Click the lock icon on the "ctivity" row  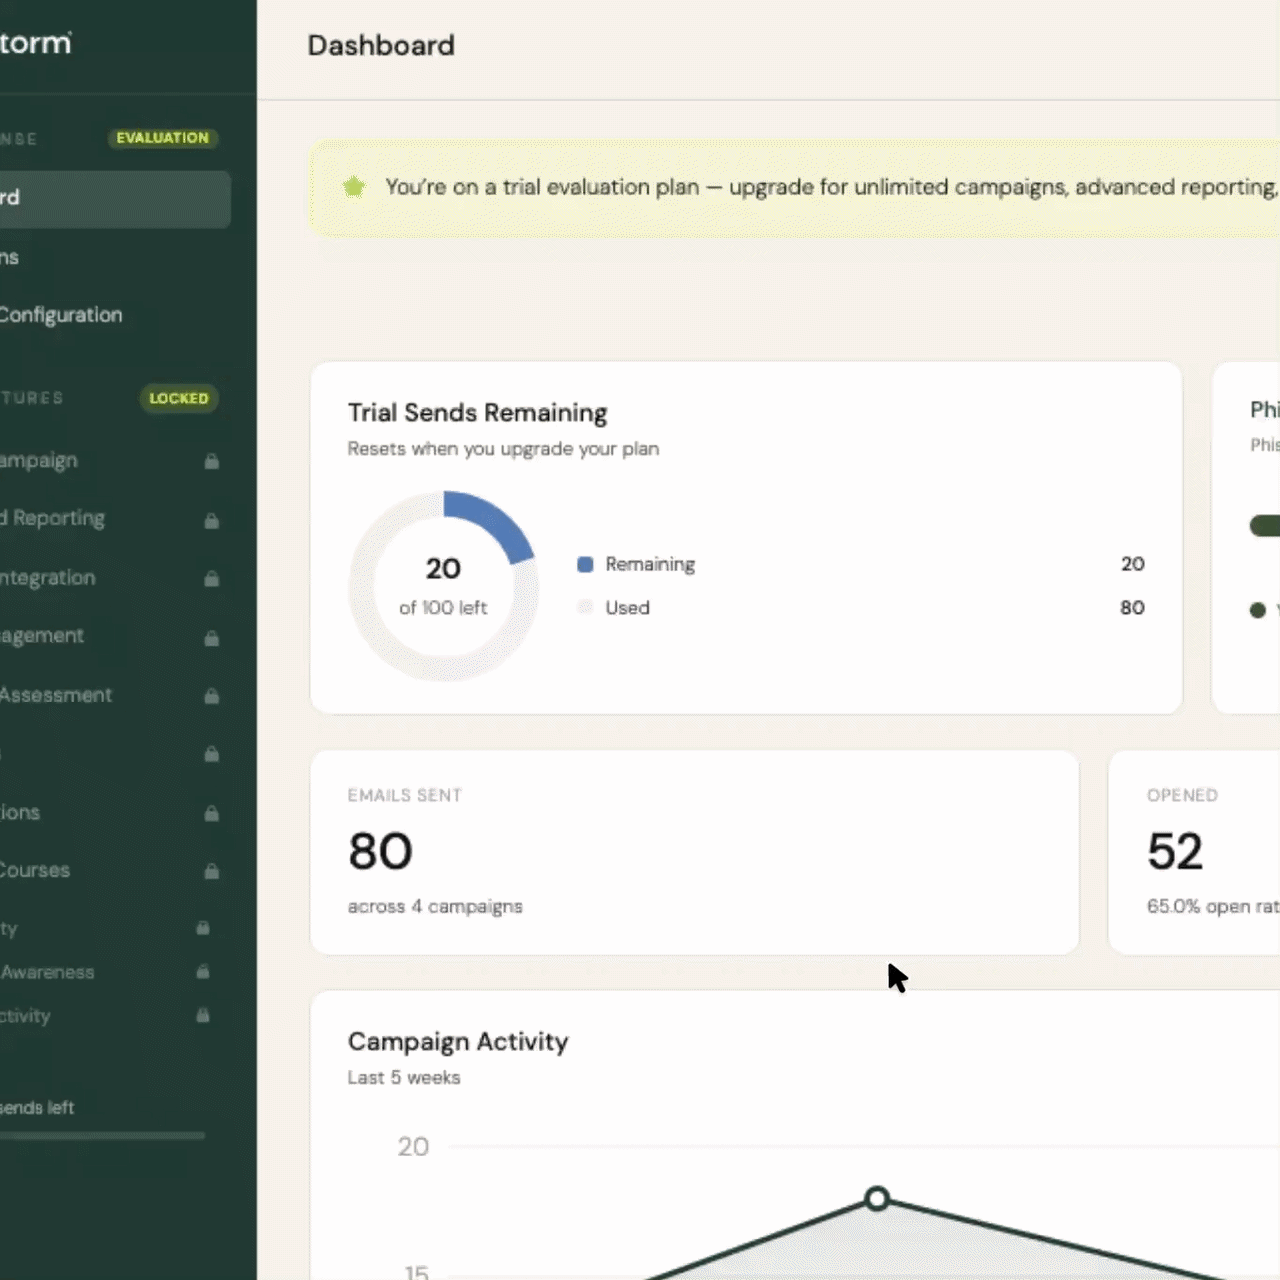tap(203, 1015)
